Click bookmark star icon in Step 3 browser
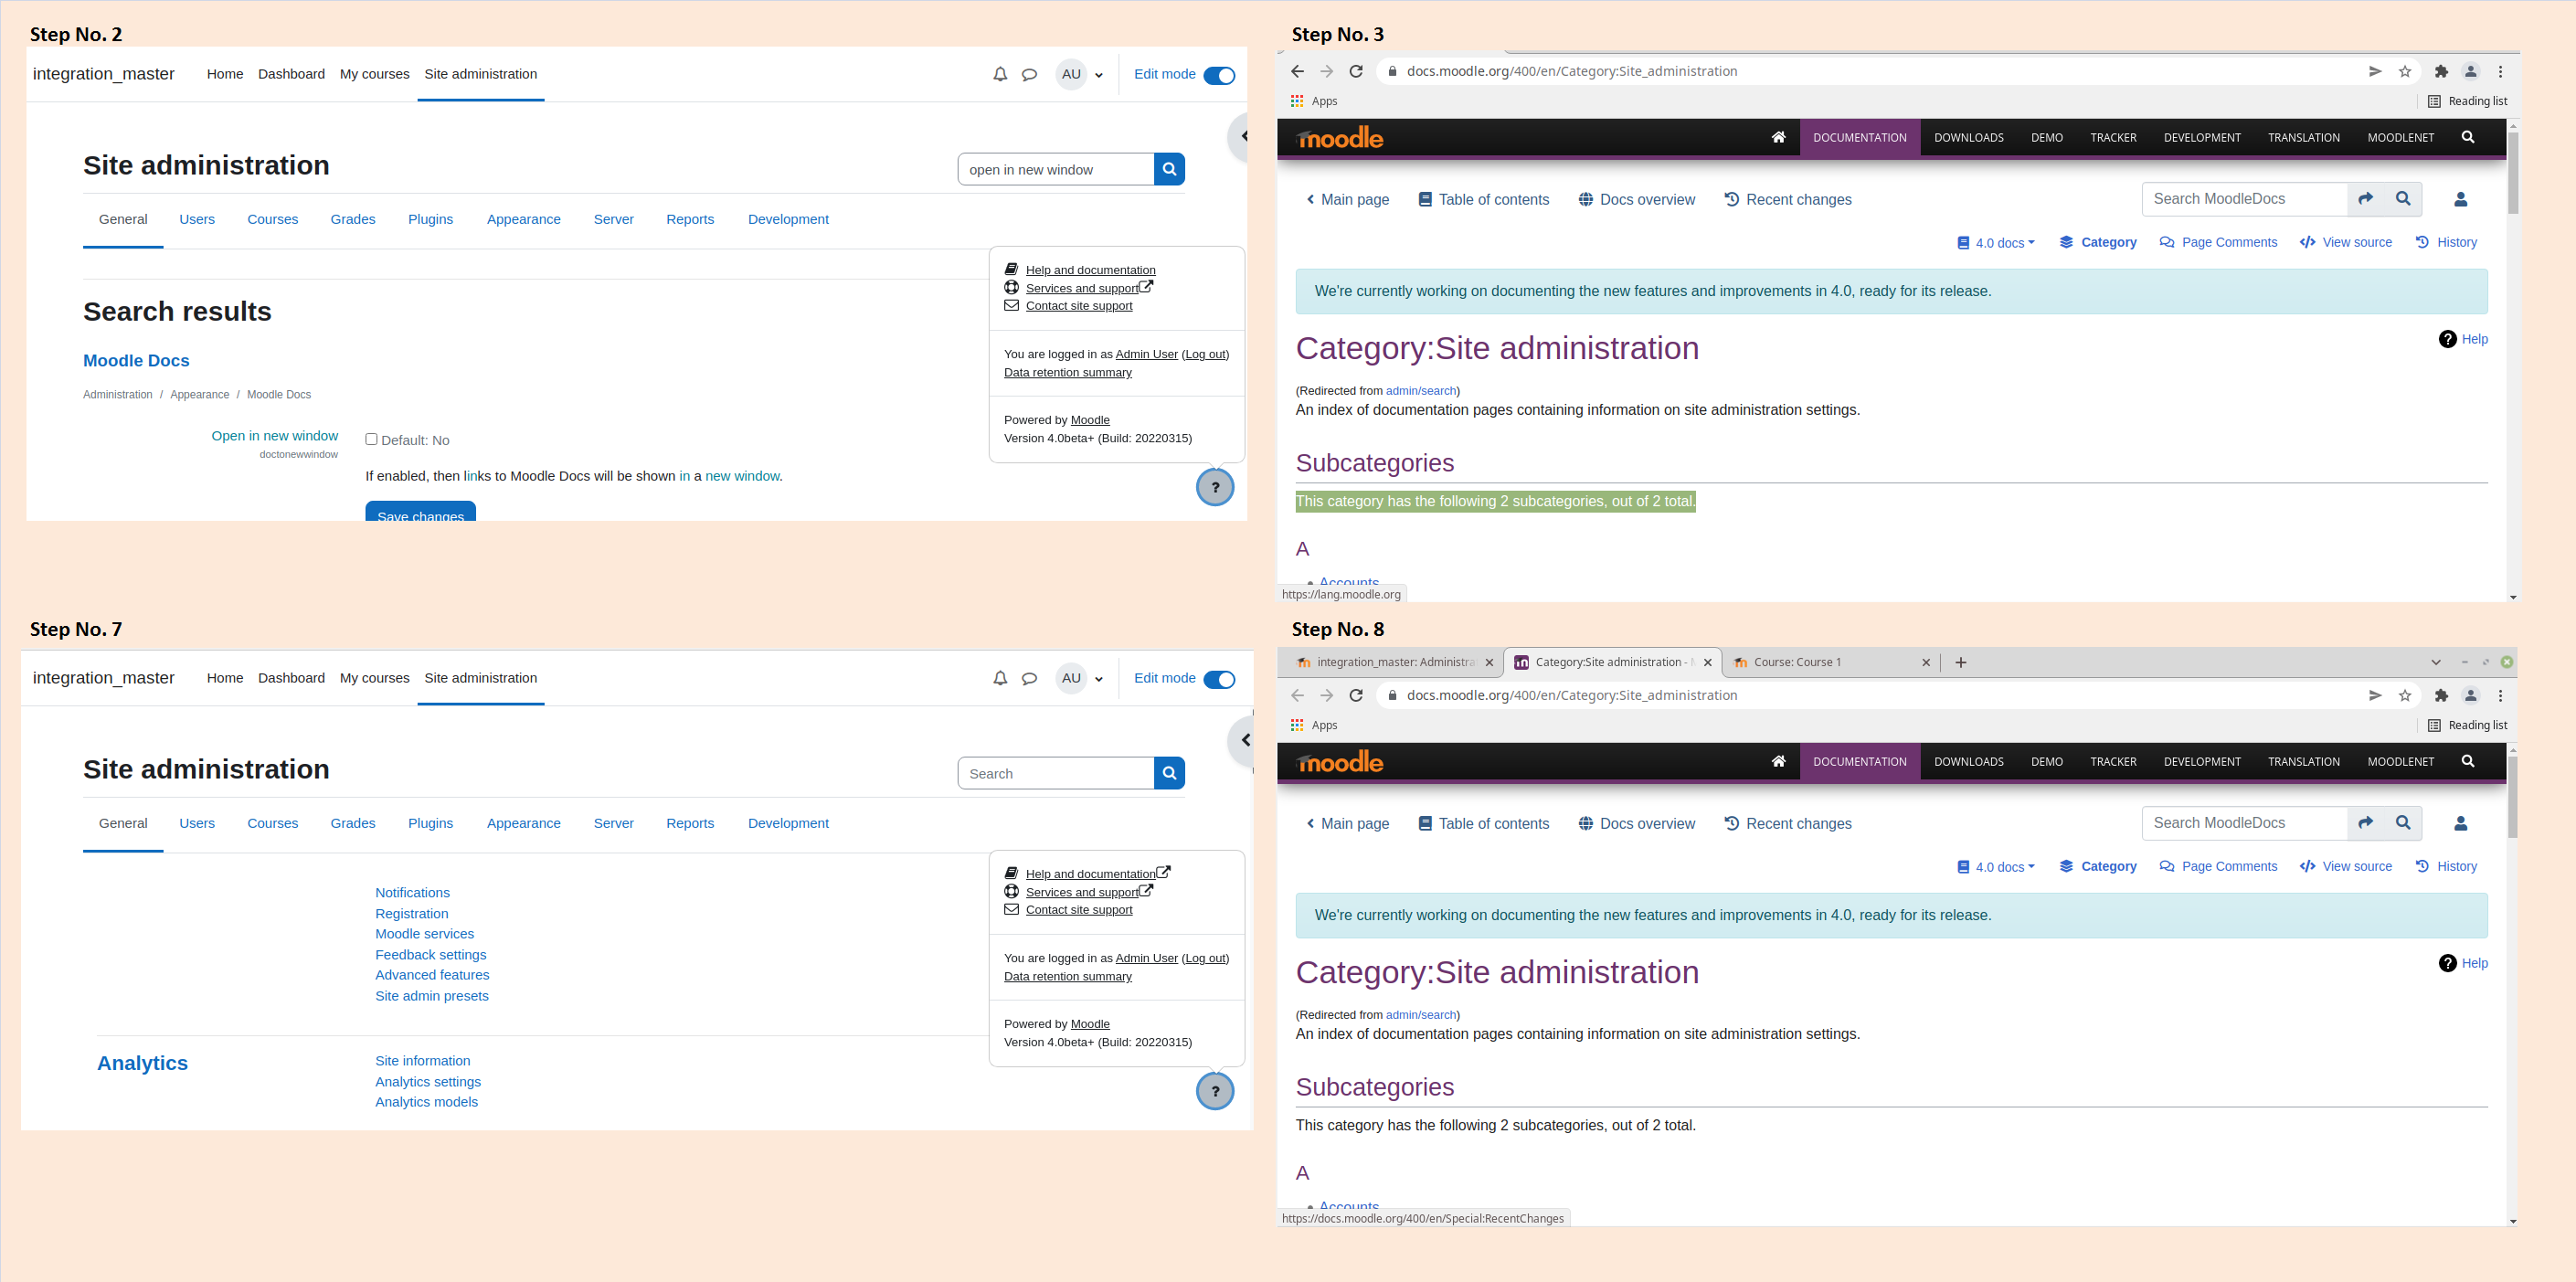 click(x=2405, y=71)
